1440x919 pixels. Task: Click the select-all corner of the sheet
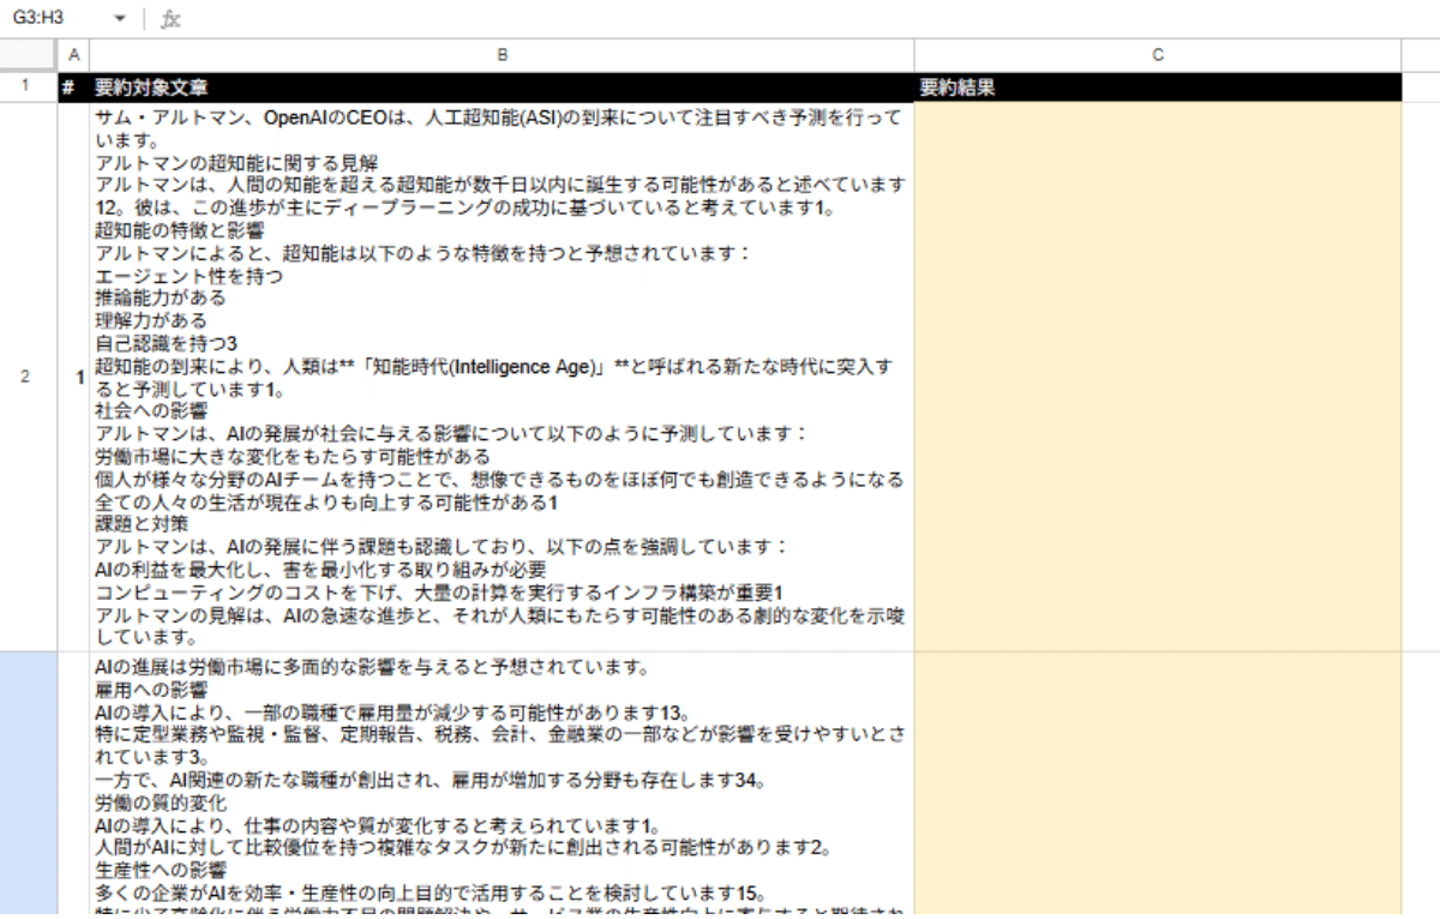[29, 55]
